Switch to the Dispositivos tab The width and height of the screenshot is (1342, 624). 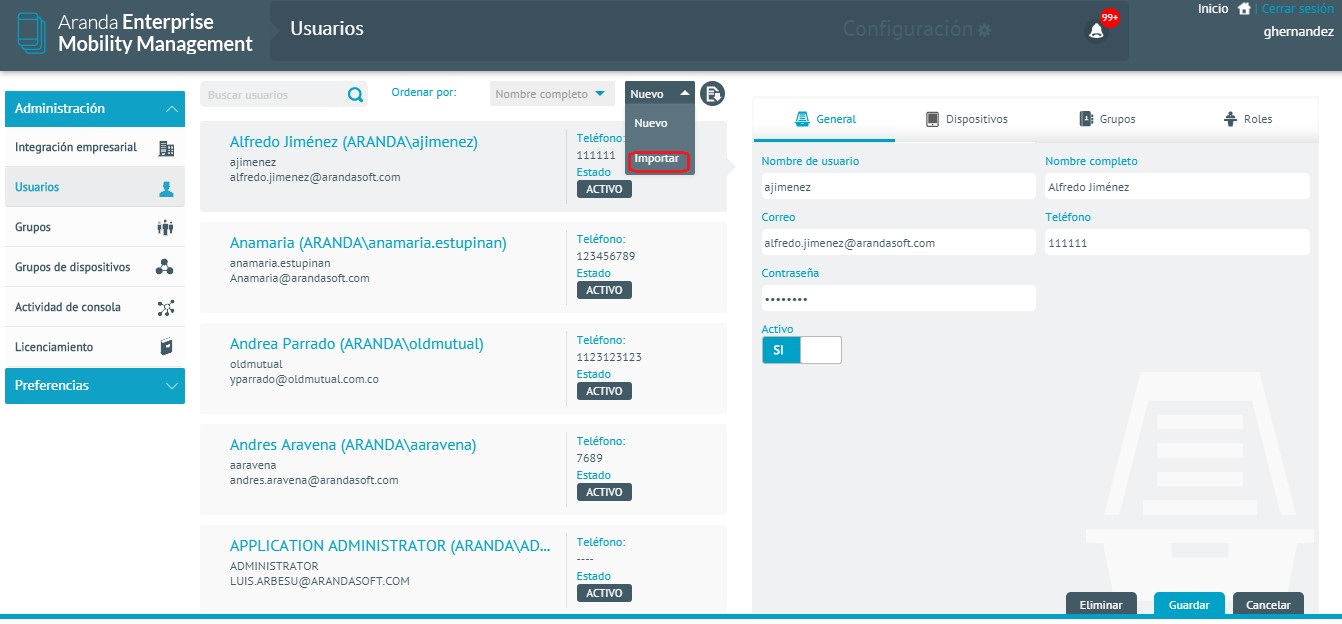pos(966,119)
